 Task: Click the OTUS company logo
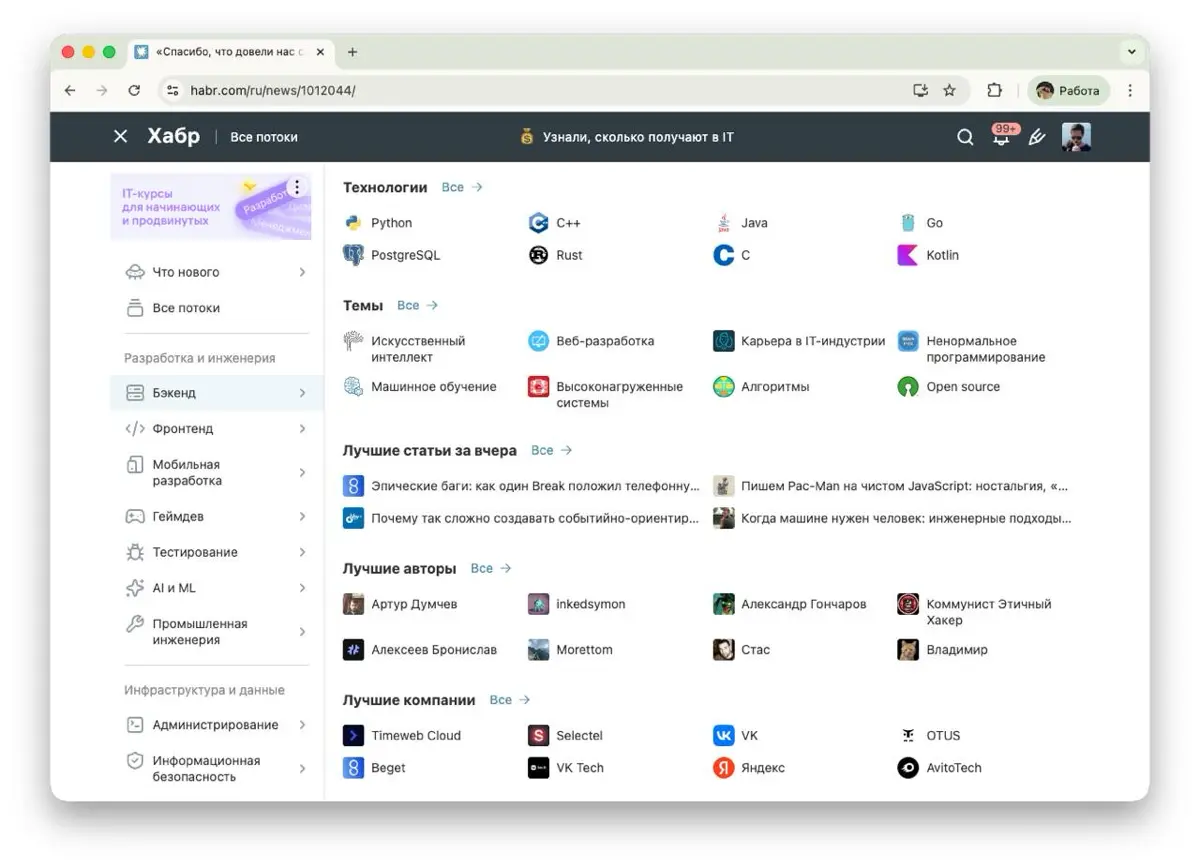click(908, 736)
